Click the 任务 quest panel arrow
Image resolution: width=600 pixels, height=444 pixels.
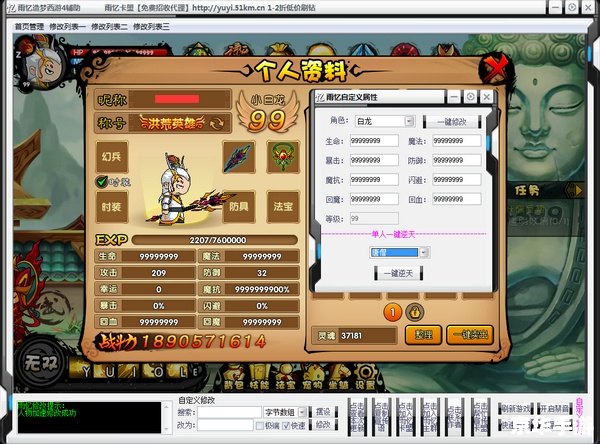click(576, 190)
